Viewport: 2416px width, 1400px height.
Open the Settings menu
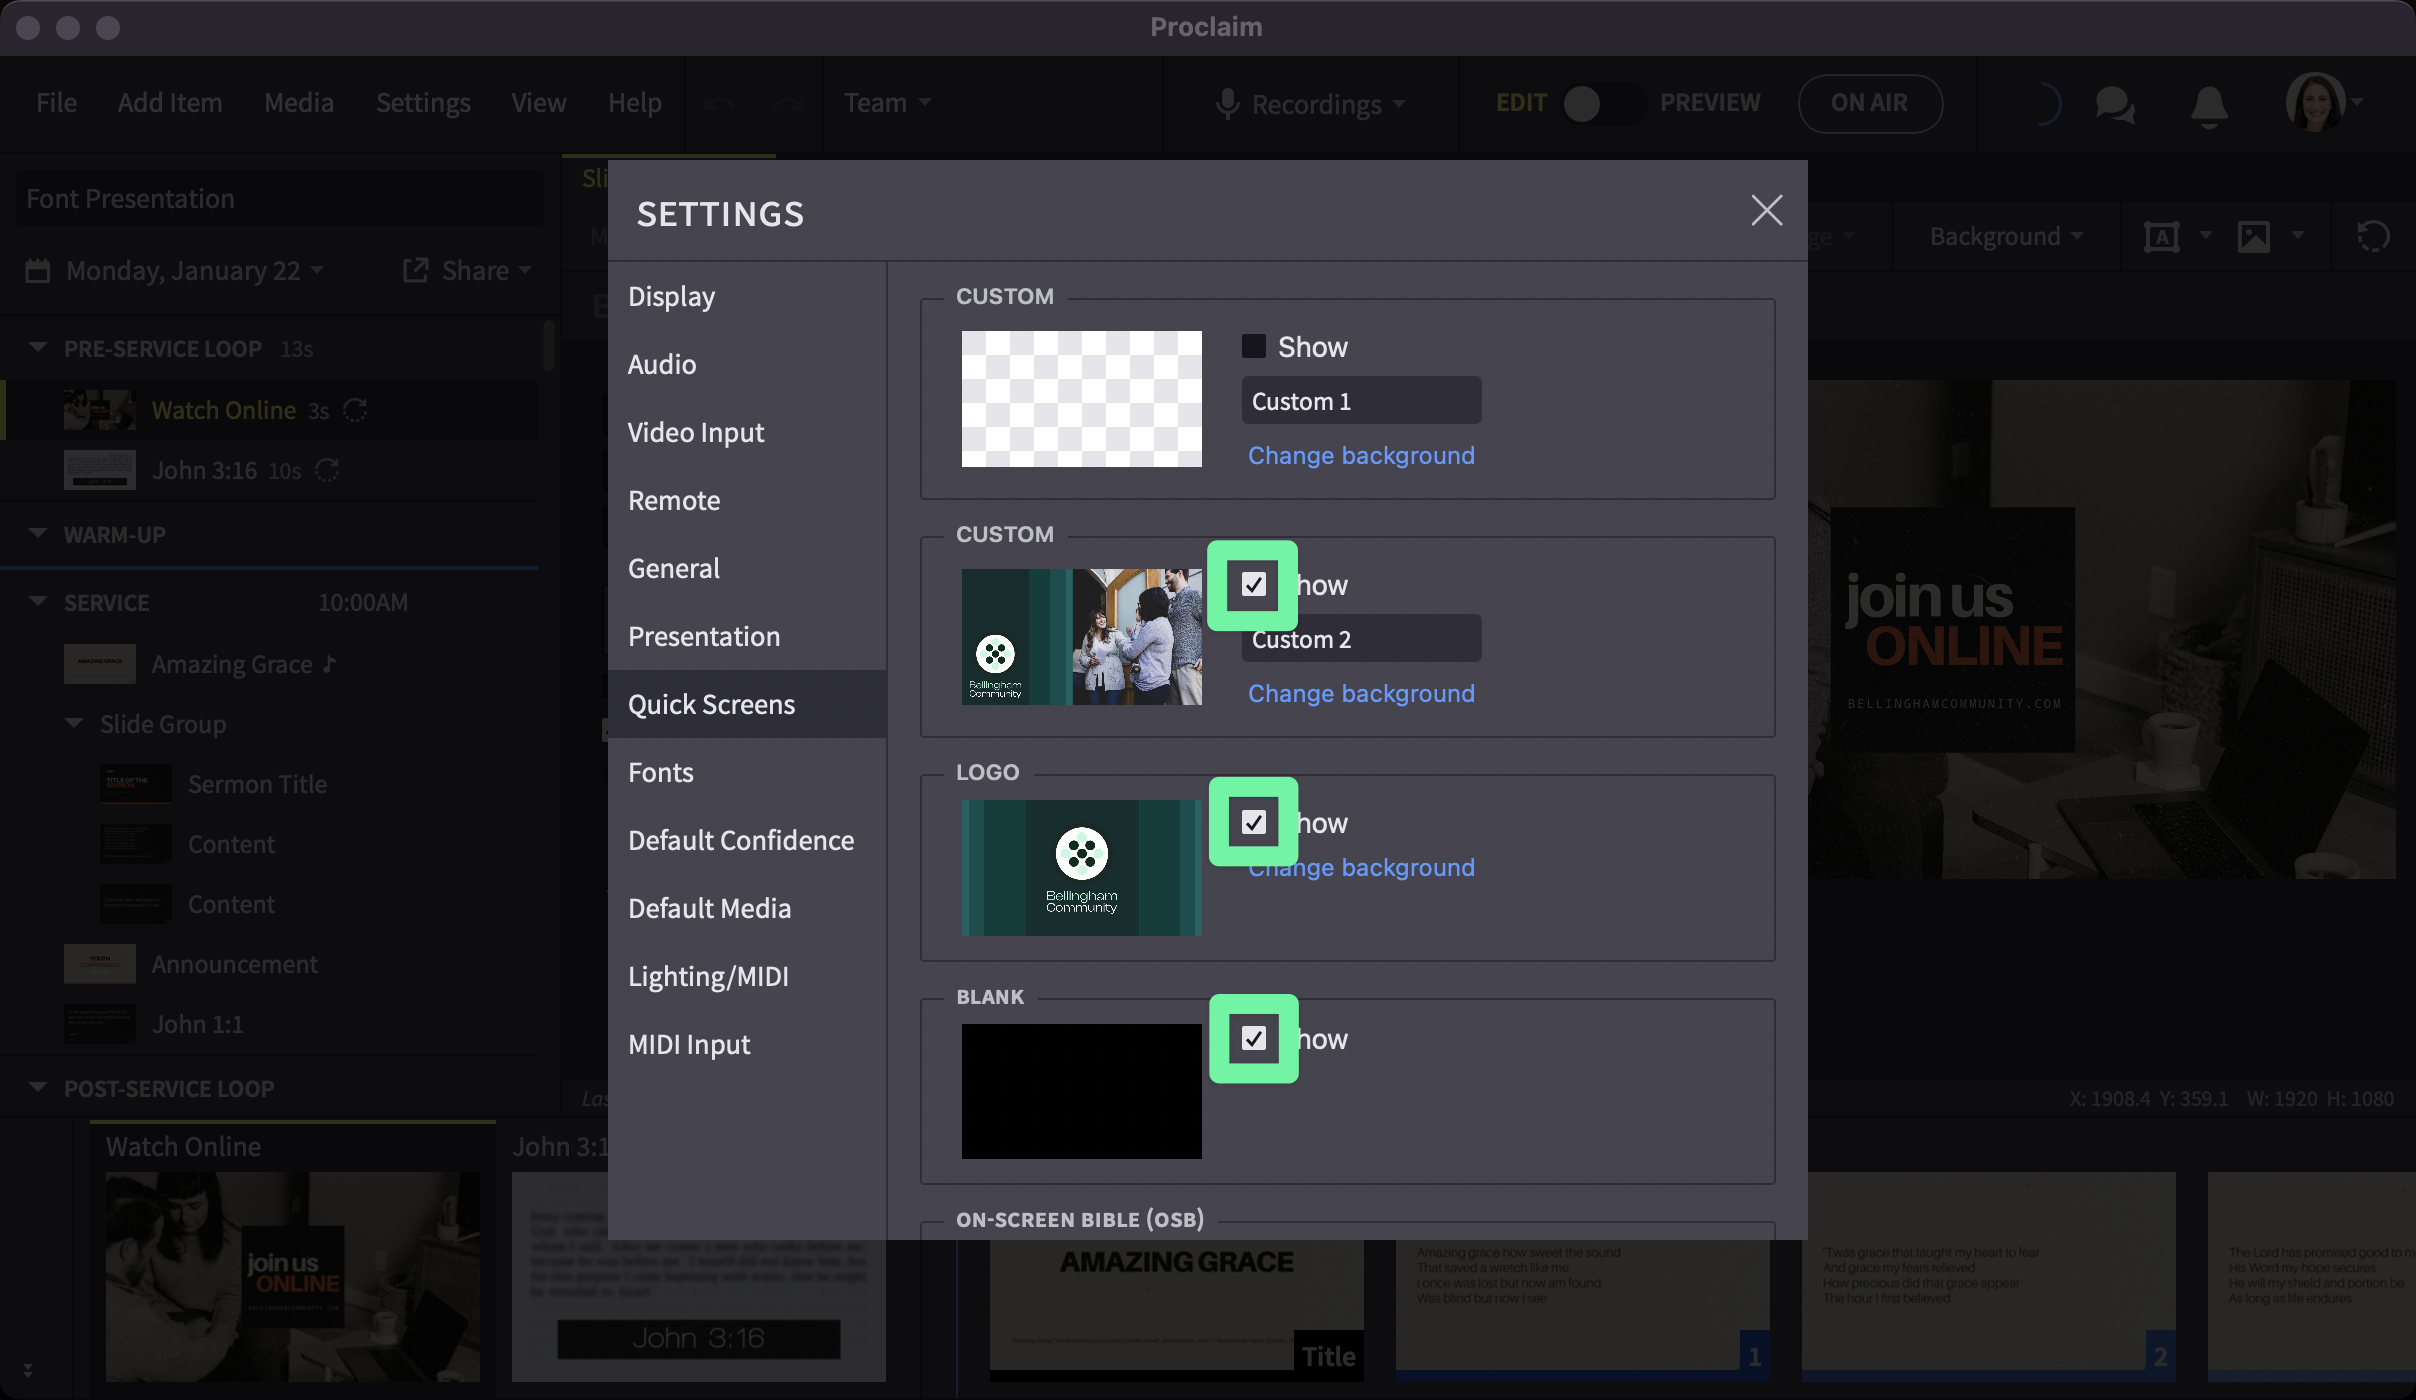(x=423, y=103)
